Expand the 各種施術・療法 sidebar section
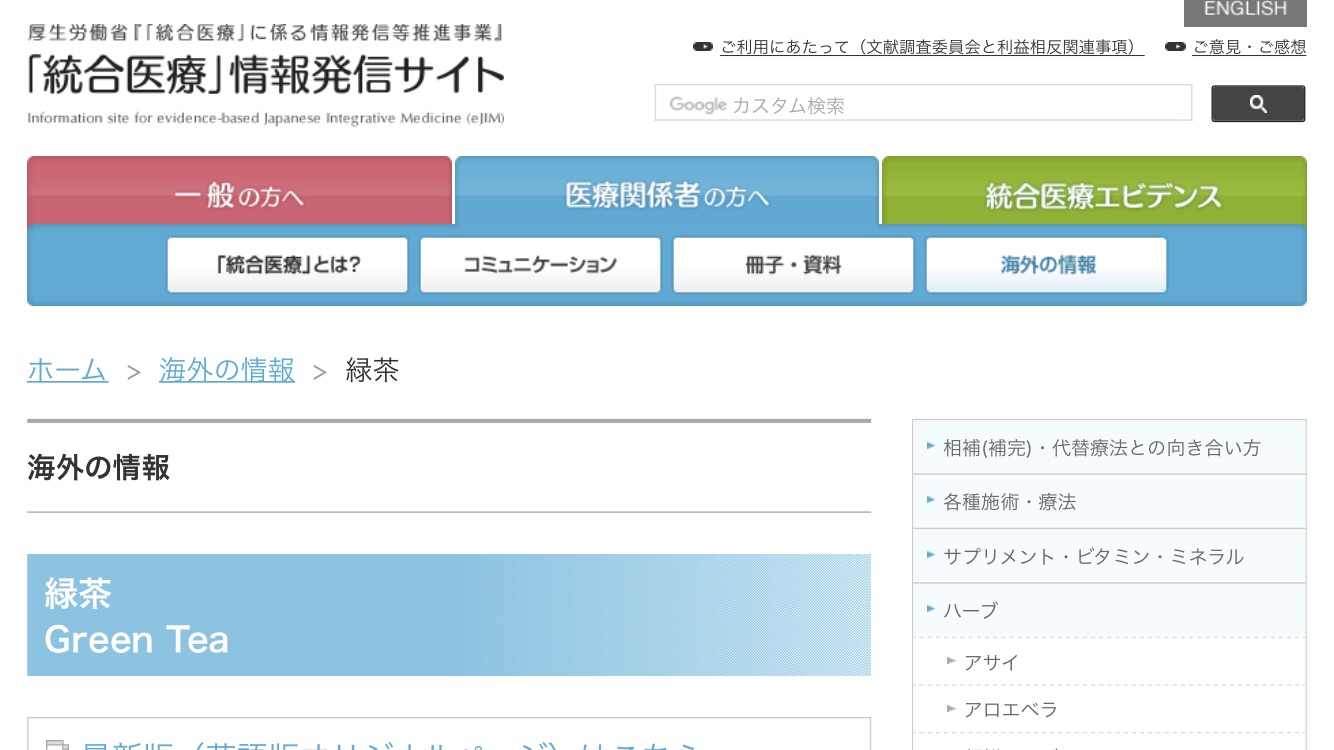The width and height of the screenshot is (1334, 750). pos(1009,502)
